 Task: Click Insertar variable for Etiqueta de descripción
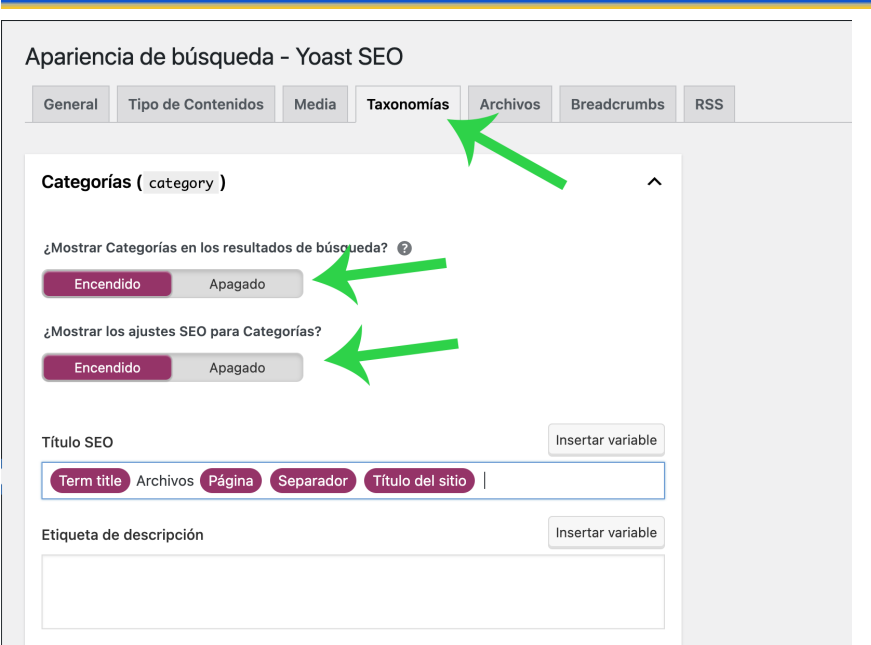(606, 533)
